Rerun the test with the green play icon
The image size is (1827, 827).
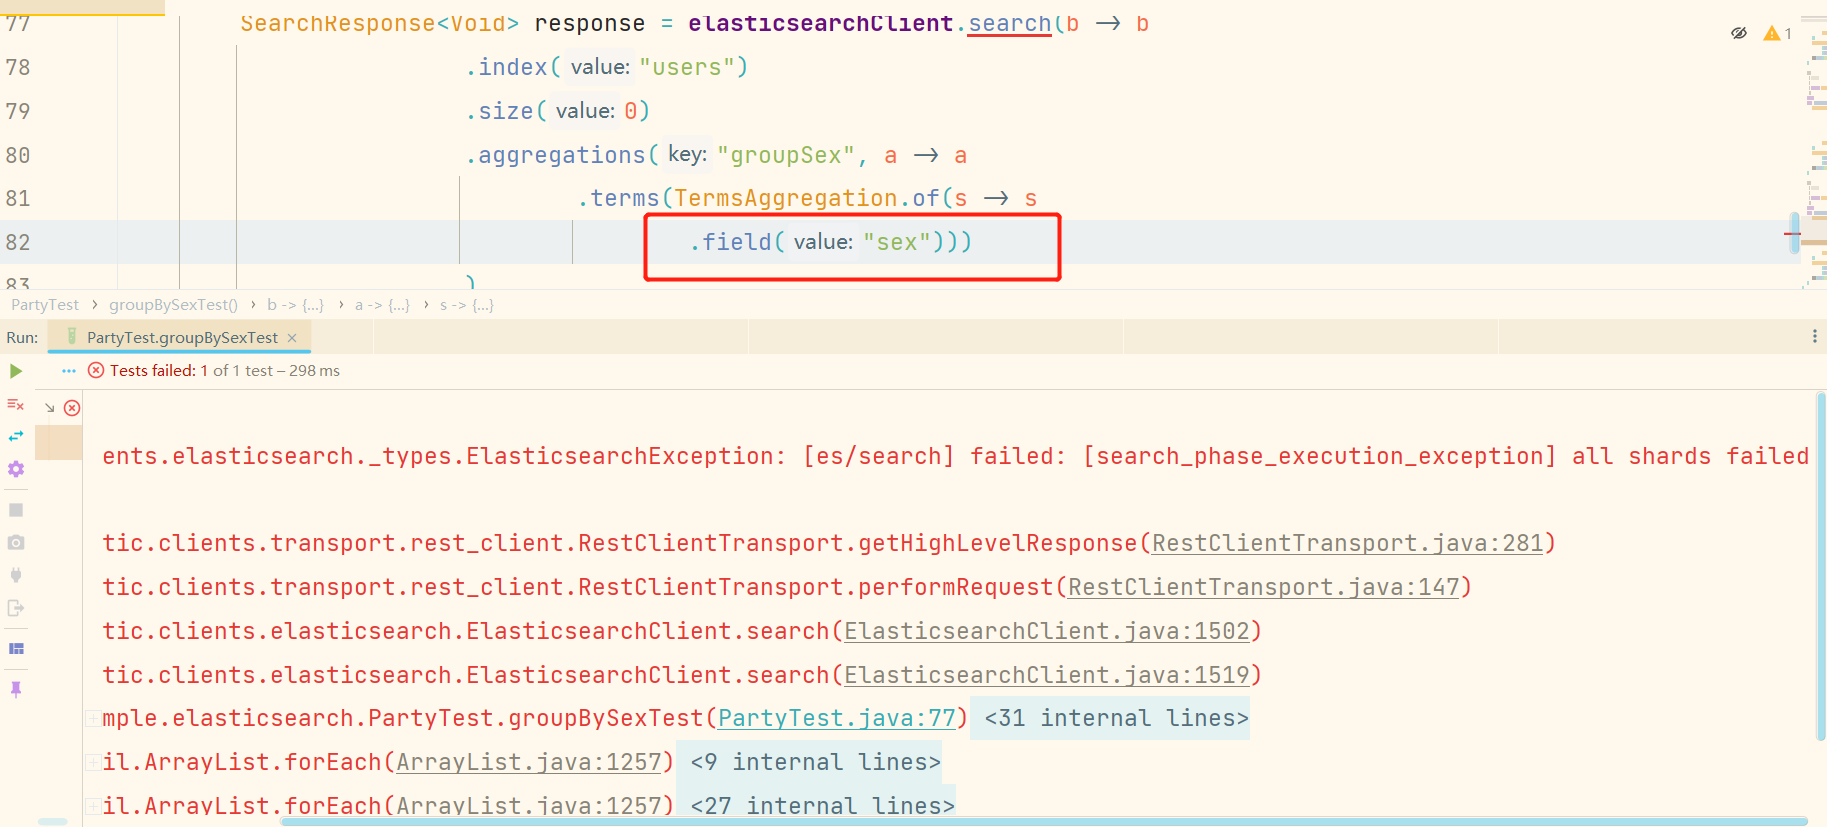16,371
